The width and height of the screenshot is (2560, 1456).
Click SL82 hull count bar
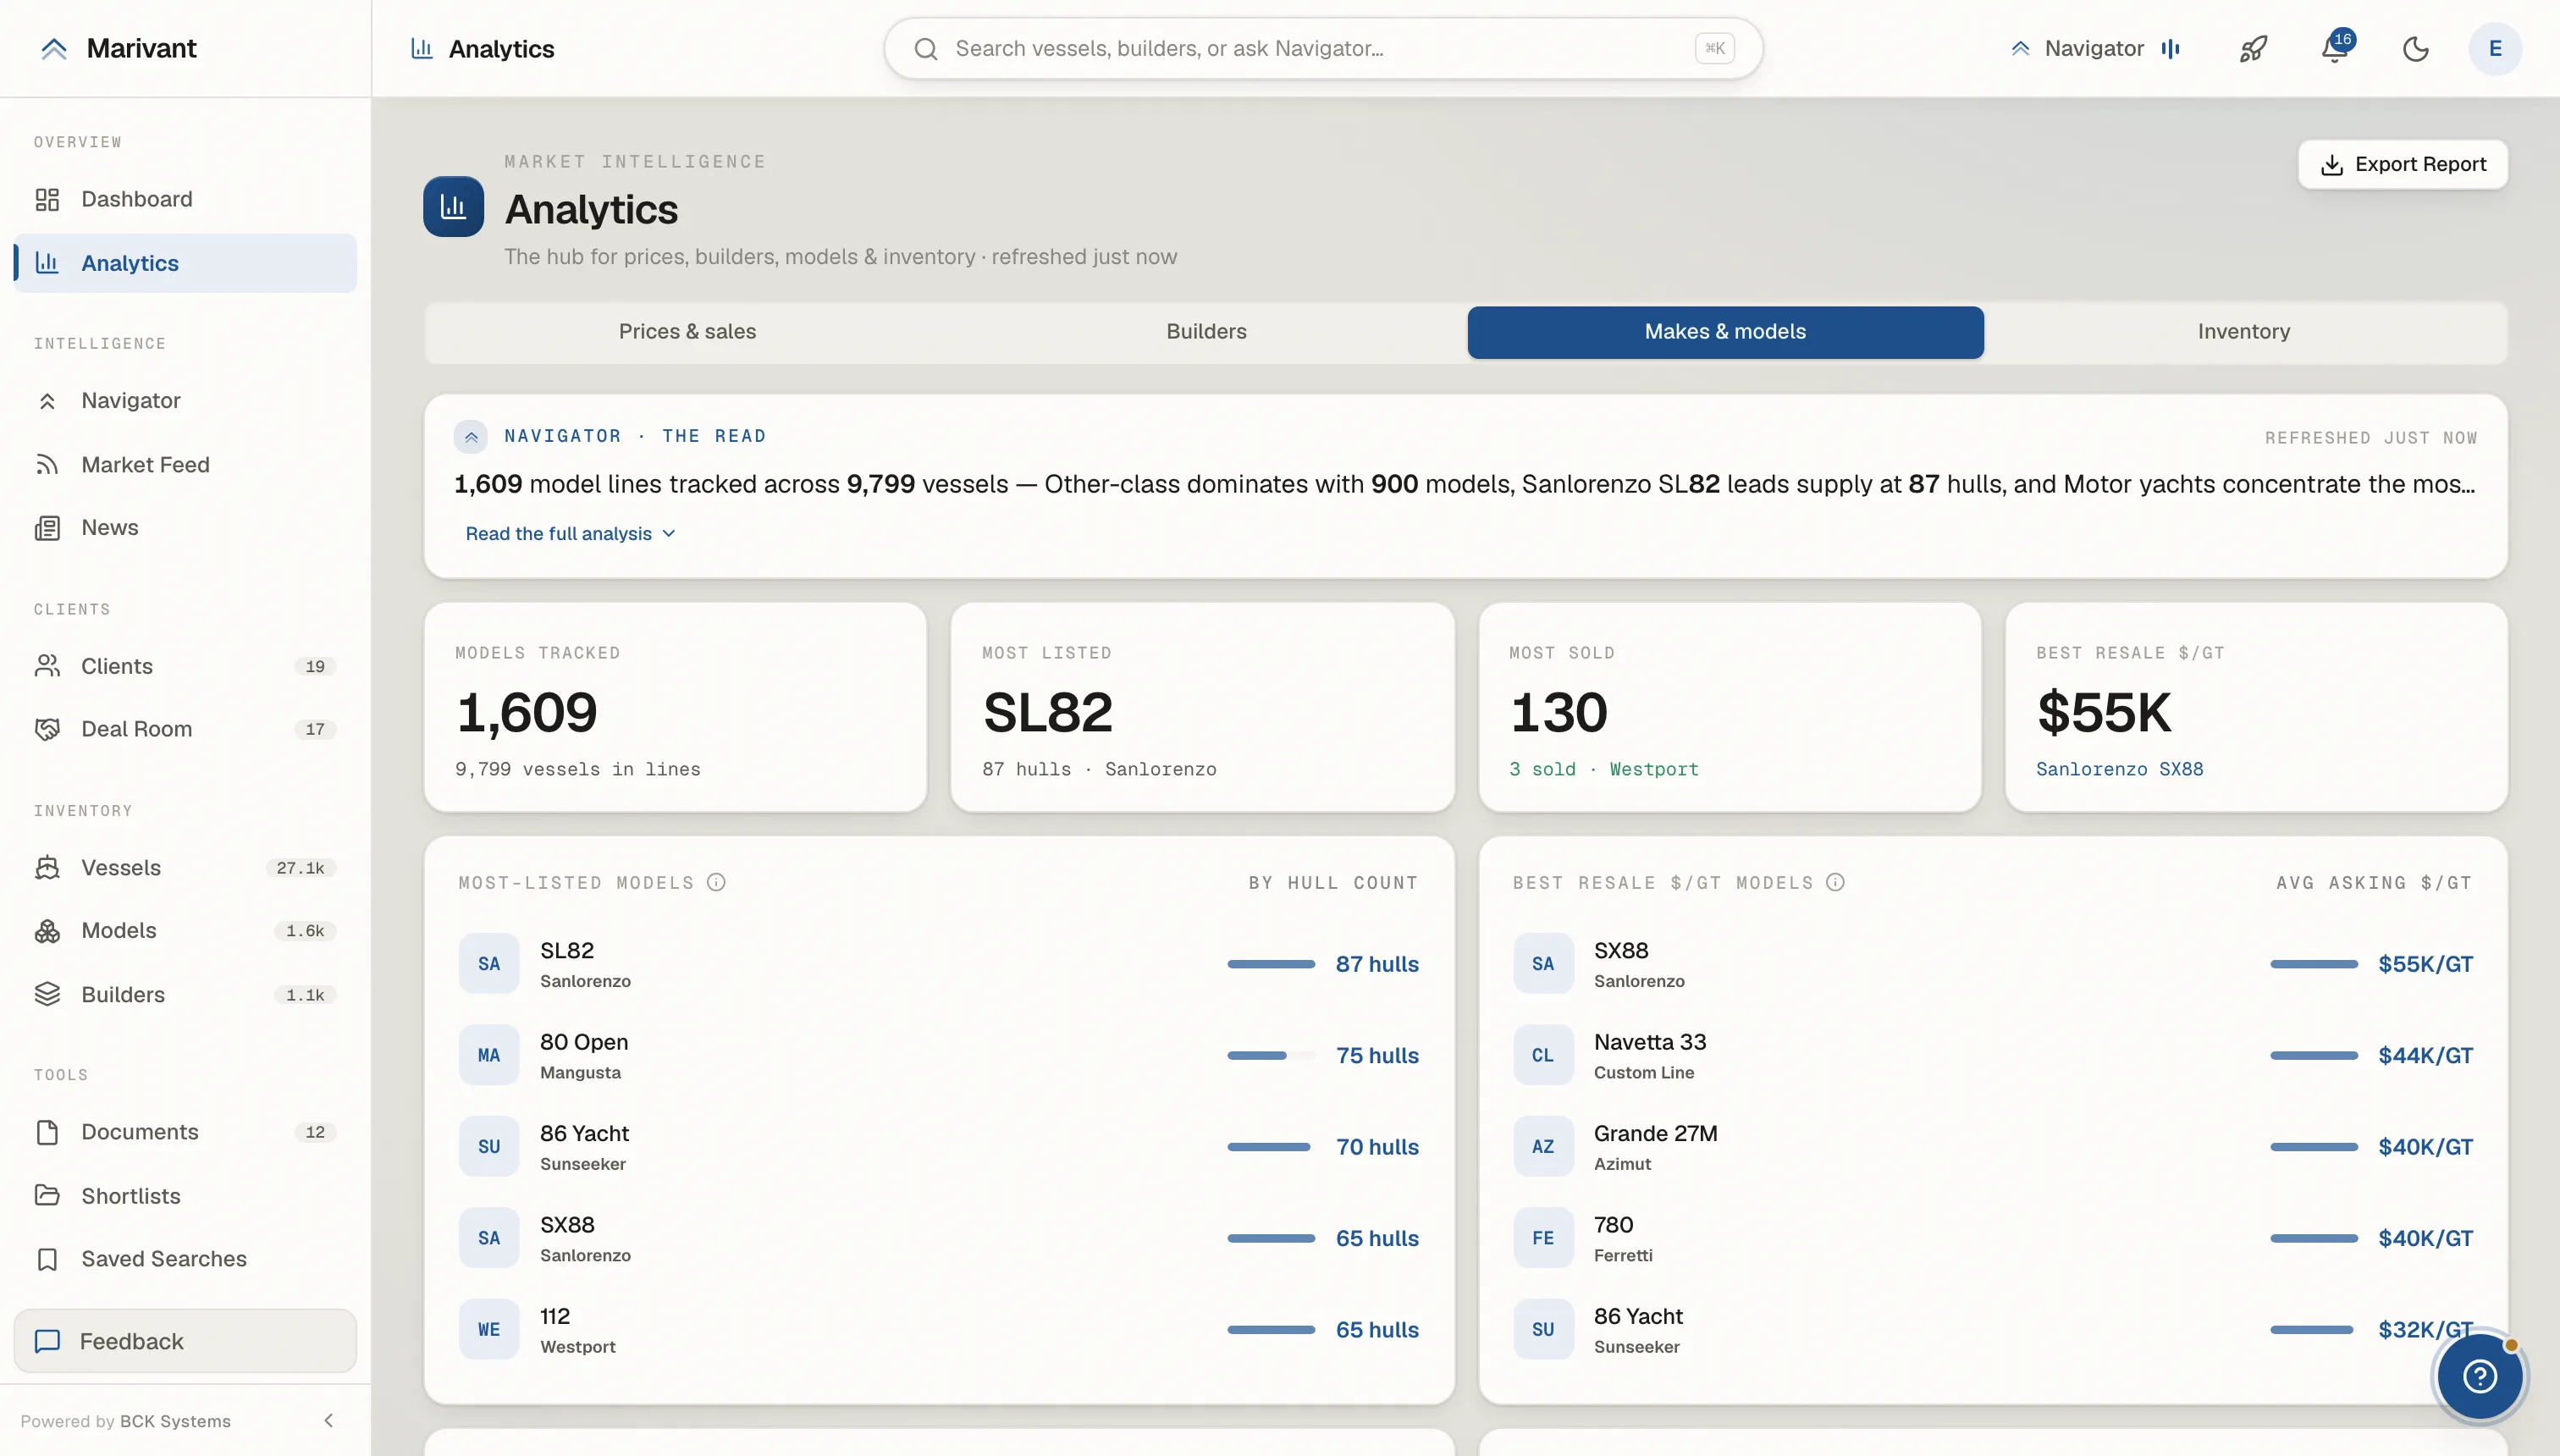click(x=1271, y=964)
